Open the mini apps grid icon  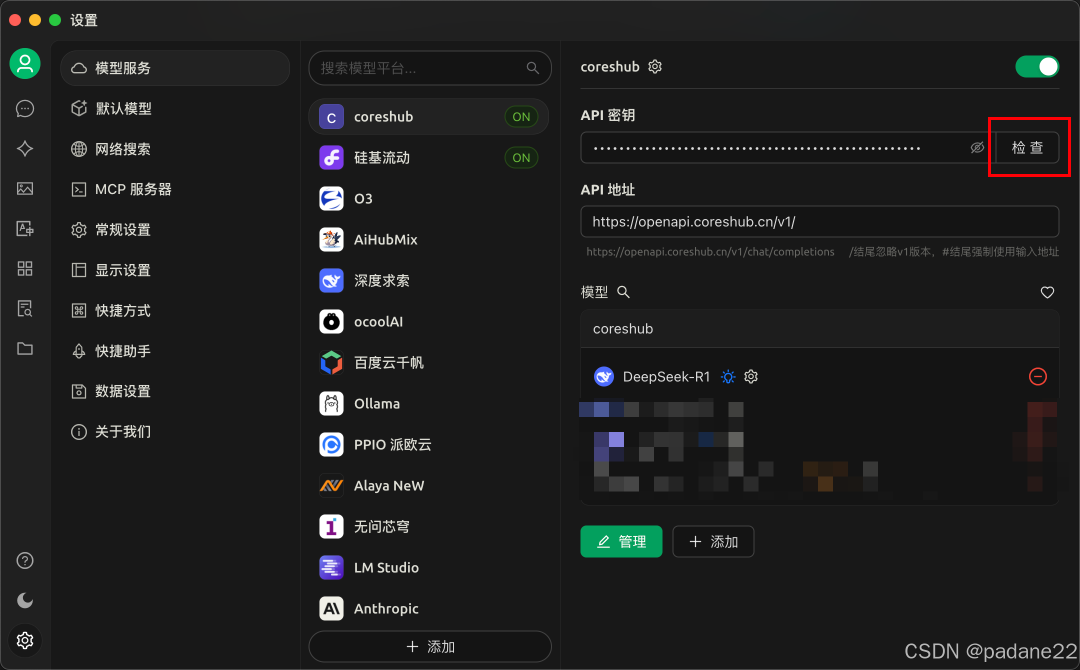click(25, 269)
